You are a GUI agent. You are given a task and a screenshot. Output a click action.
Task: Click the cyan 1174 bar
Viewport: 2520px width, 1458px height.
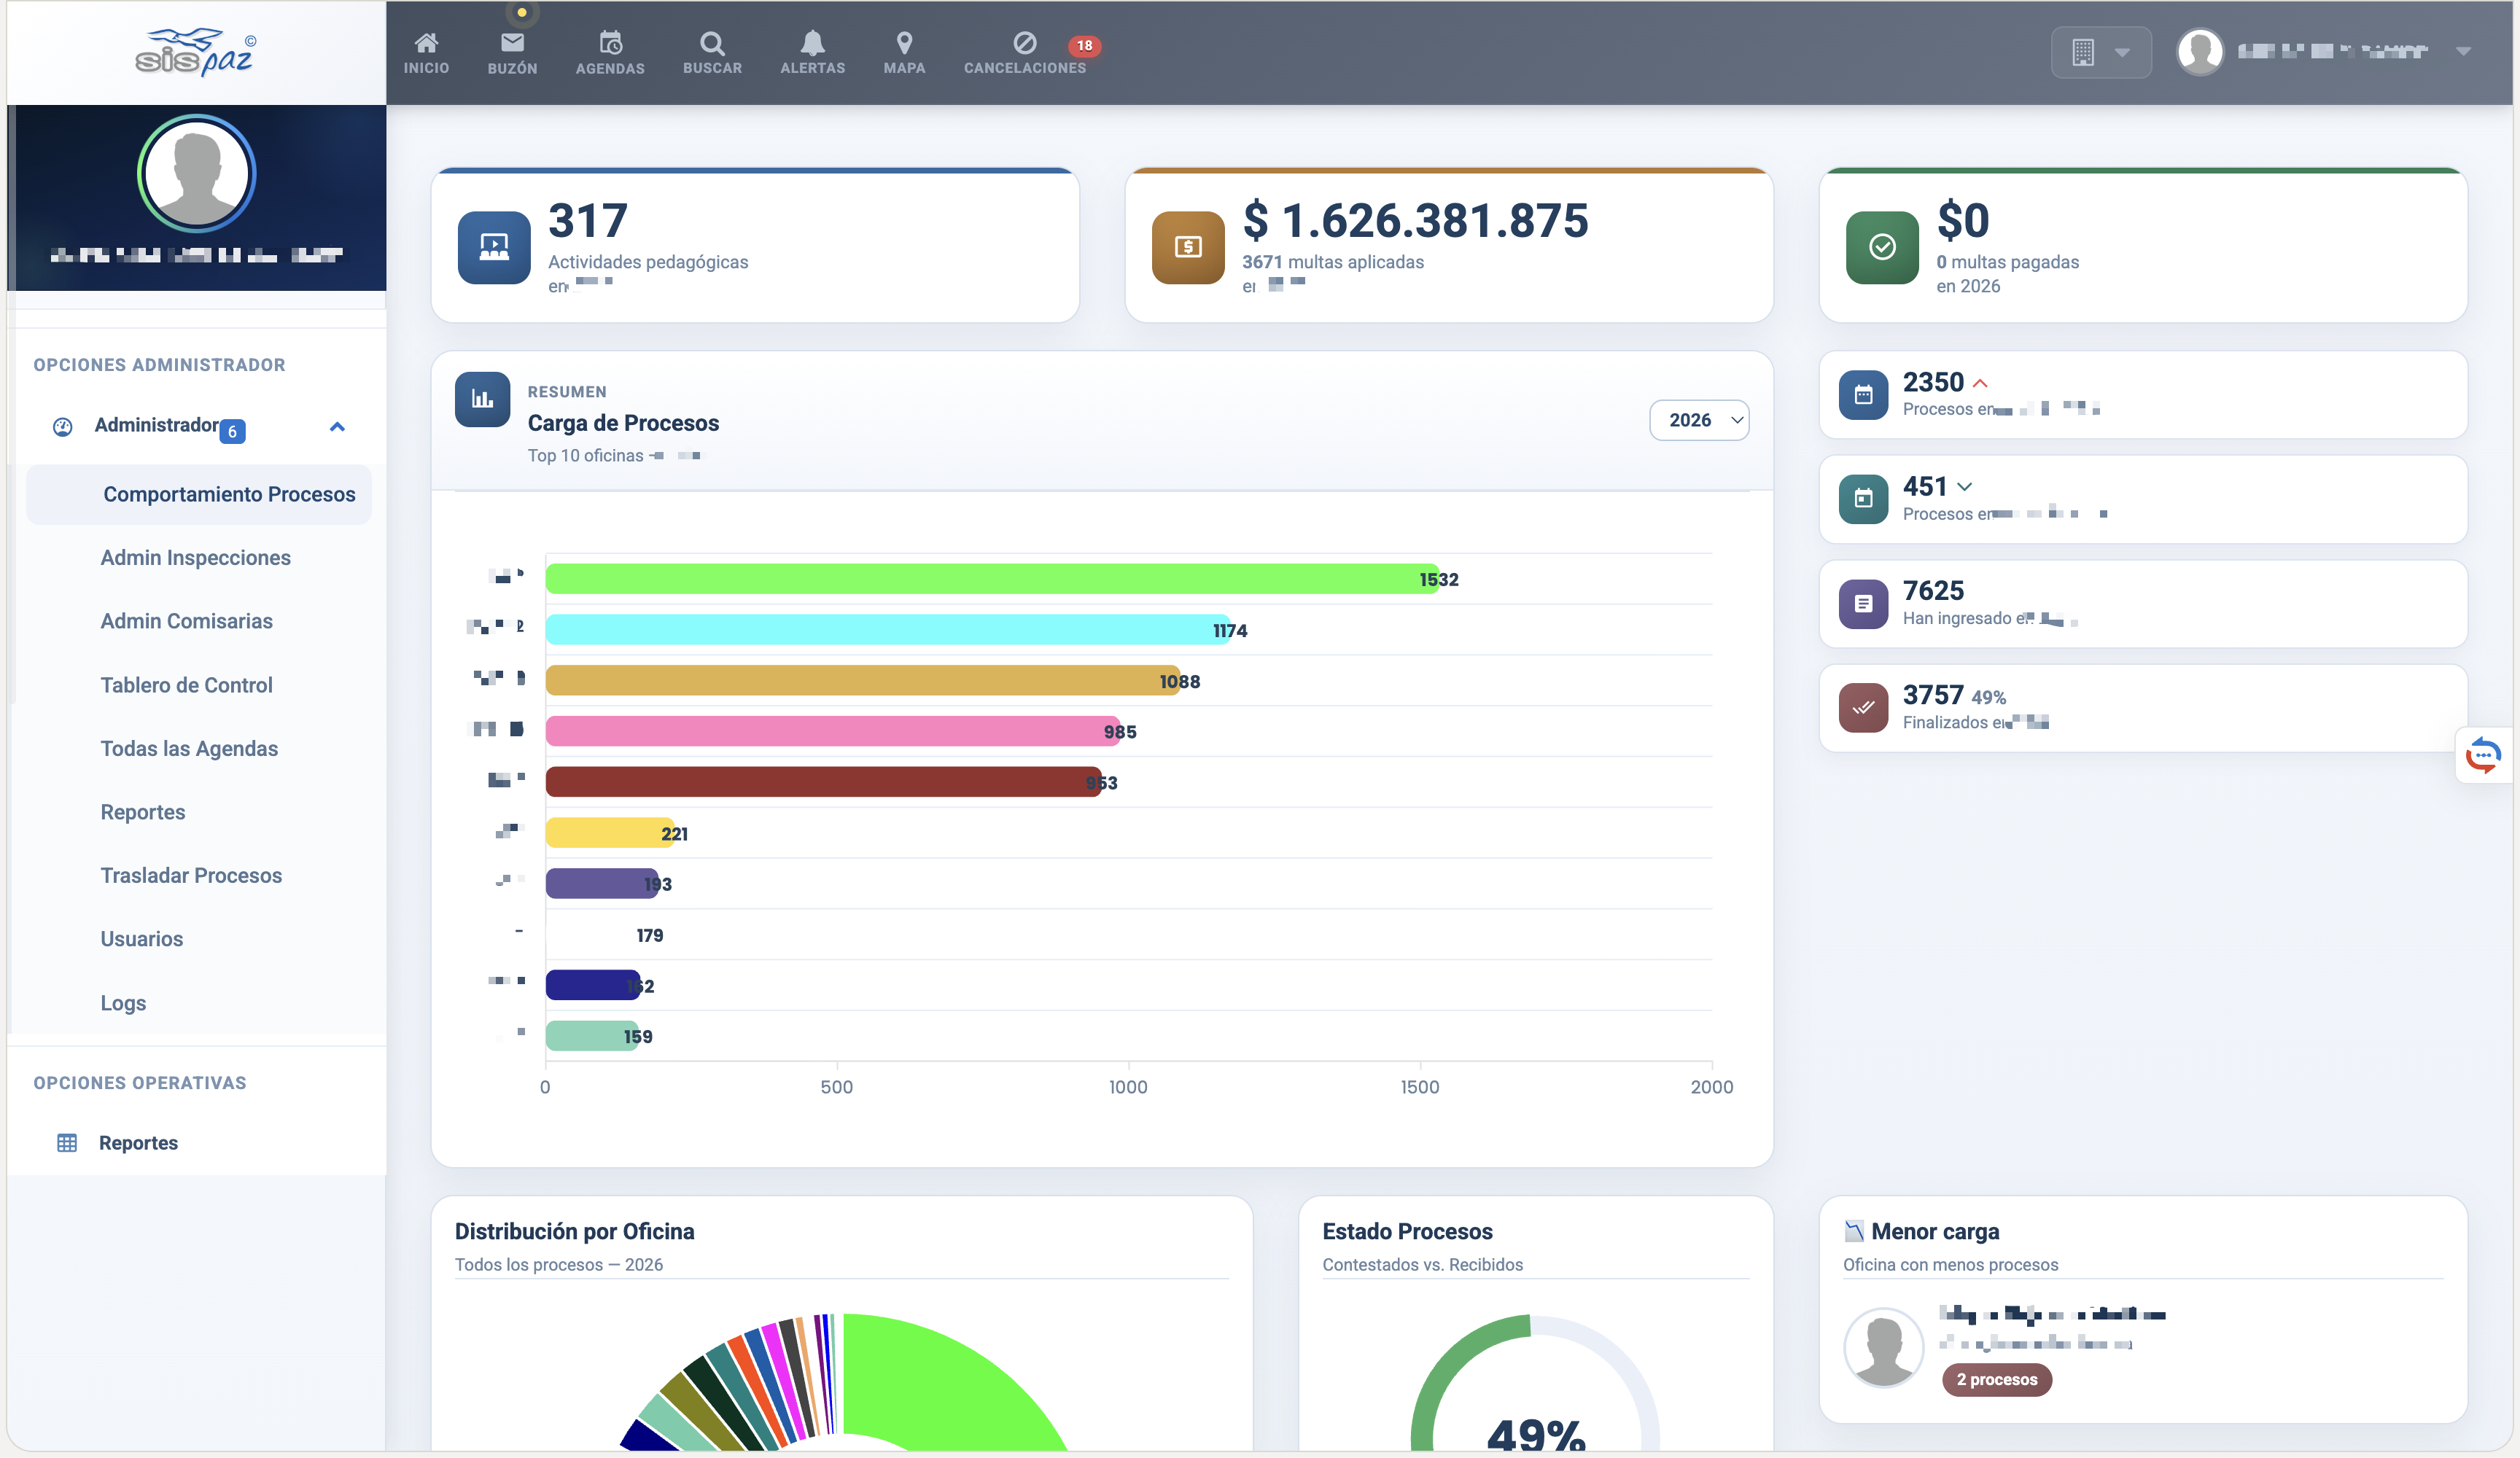pyautogui.click(x=888, y=630)
